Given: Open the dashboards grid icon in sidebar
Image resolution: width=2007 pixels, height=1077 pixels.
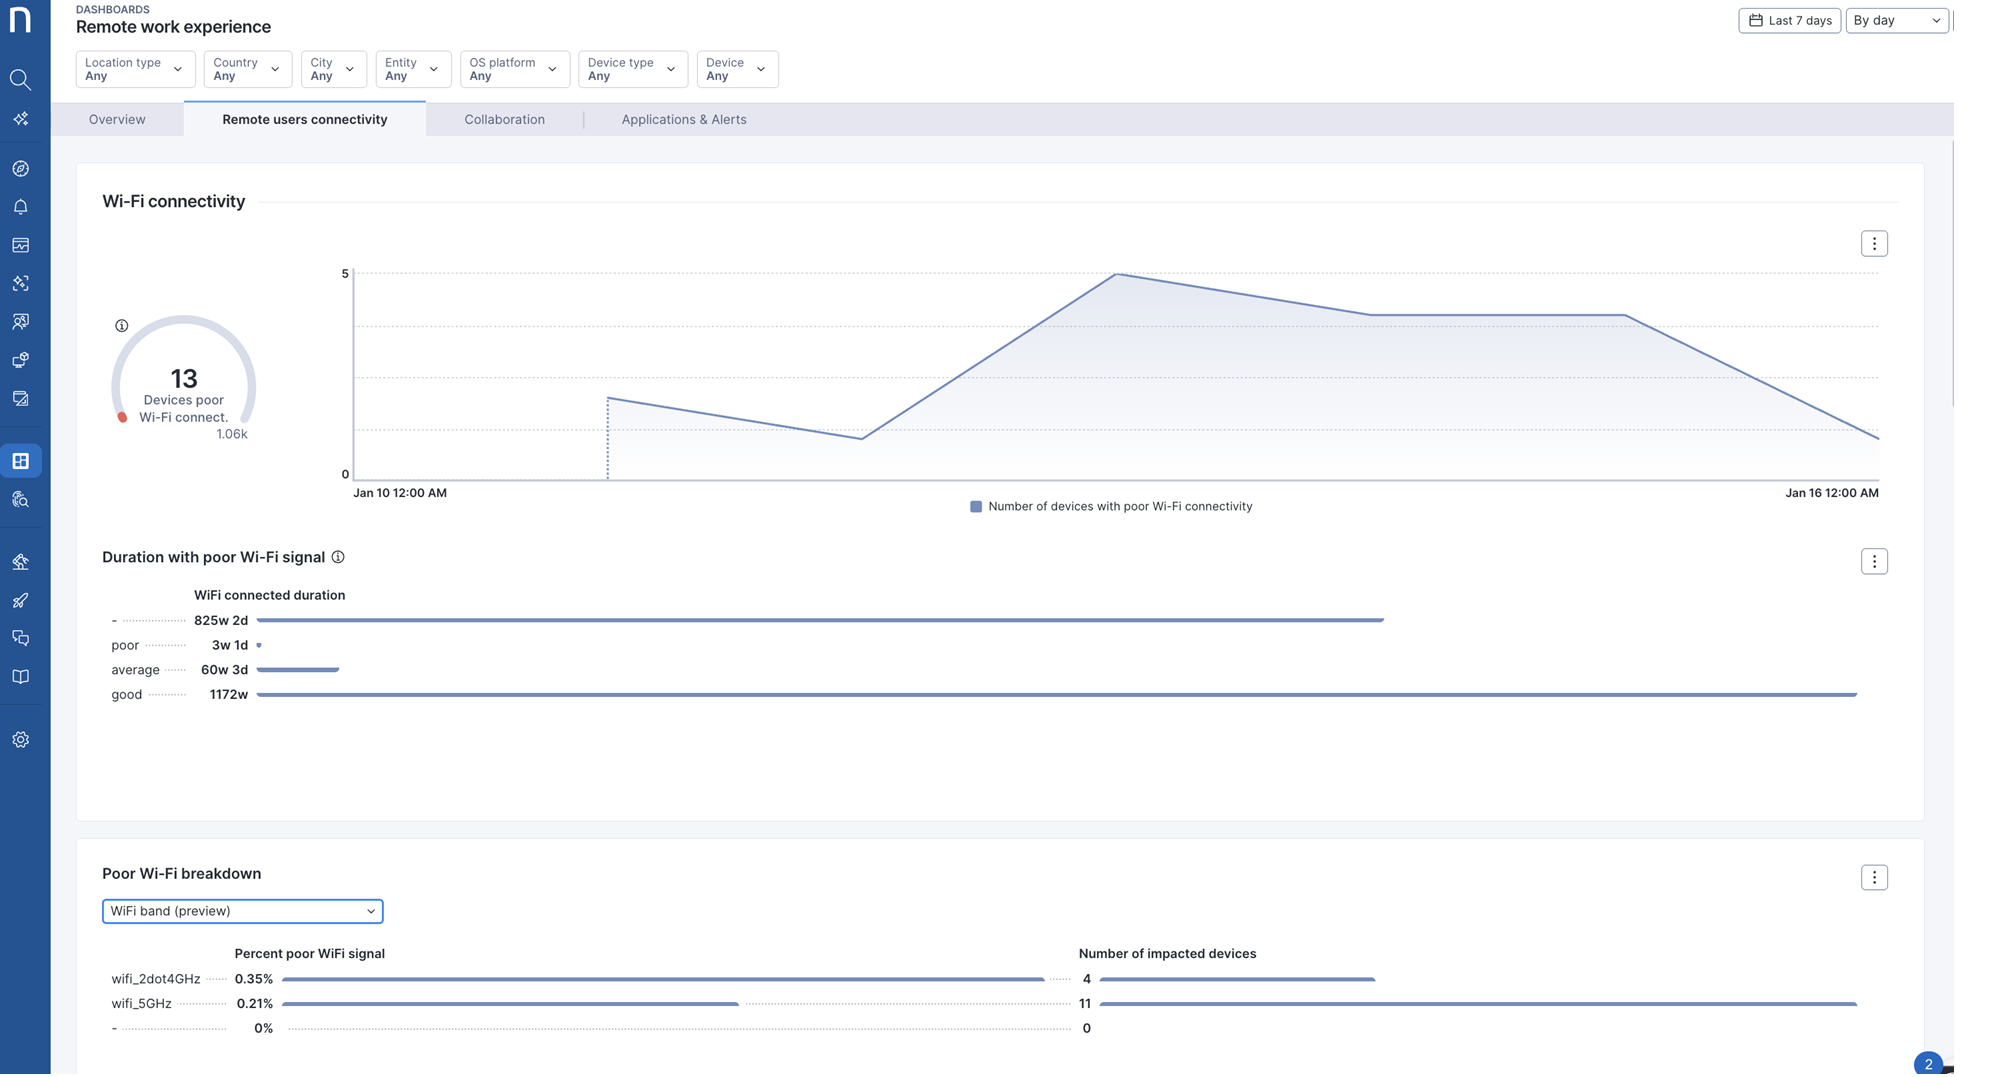Looking at the screenshot, I should pyautogui.click(x=20, y=461).
